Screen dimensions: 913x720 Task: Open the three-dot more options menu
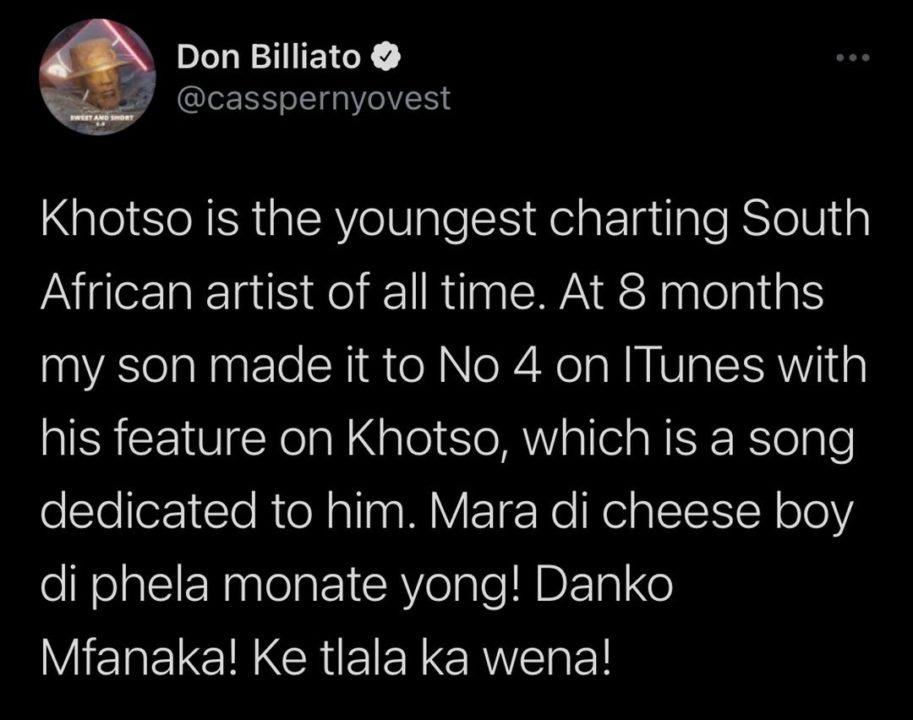point(854,58)
